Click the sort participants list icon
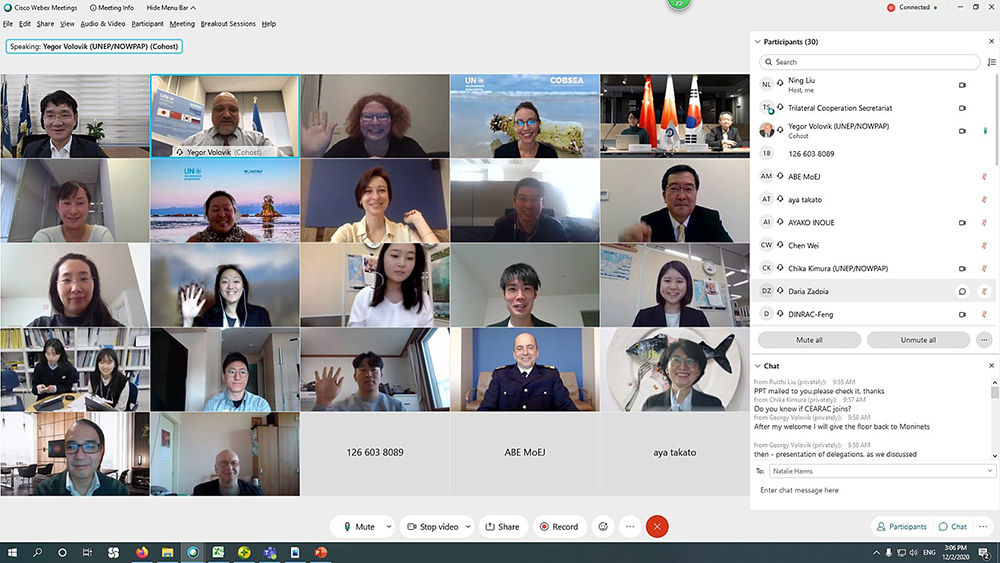Screen dimensions: 1000x563 tap(991, 62)
